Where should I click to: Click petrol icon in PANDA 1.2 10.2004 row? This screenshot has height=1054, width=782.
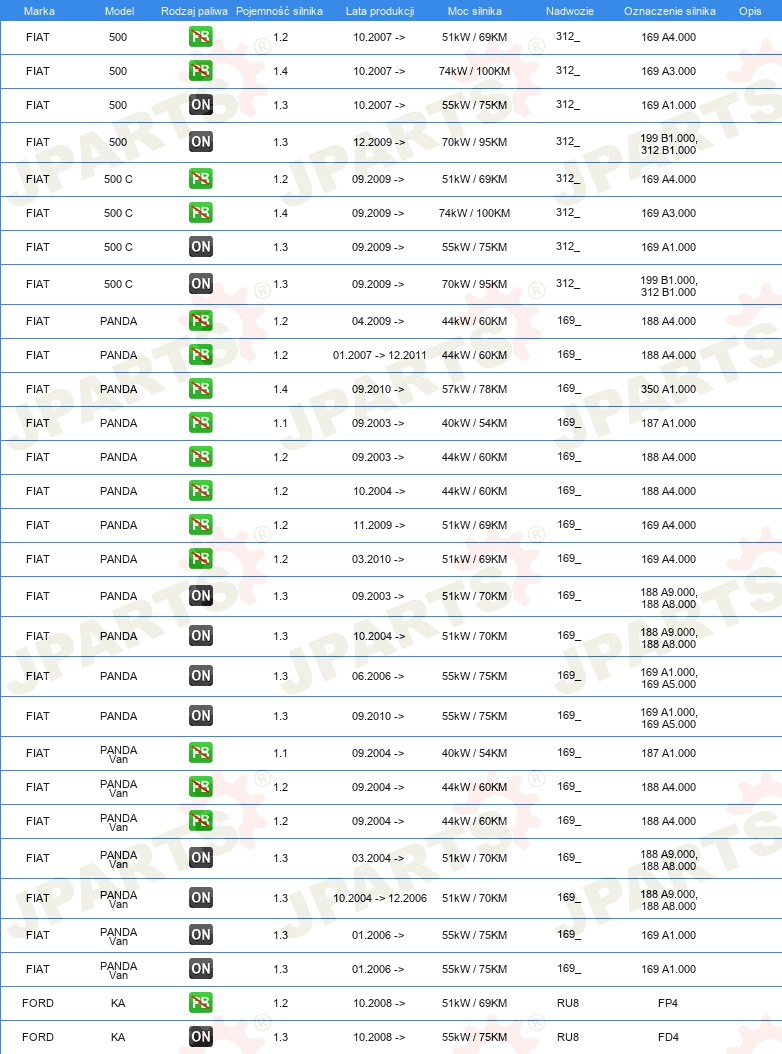(x=200, y=491)
